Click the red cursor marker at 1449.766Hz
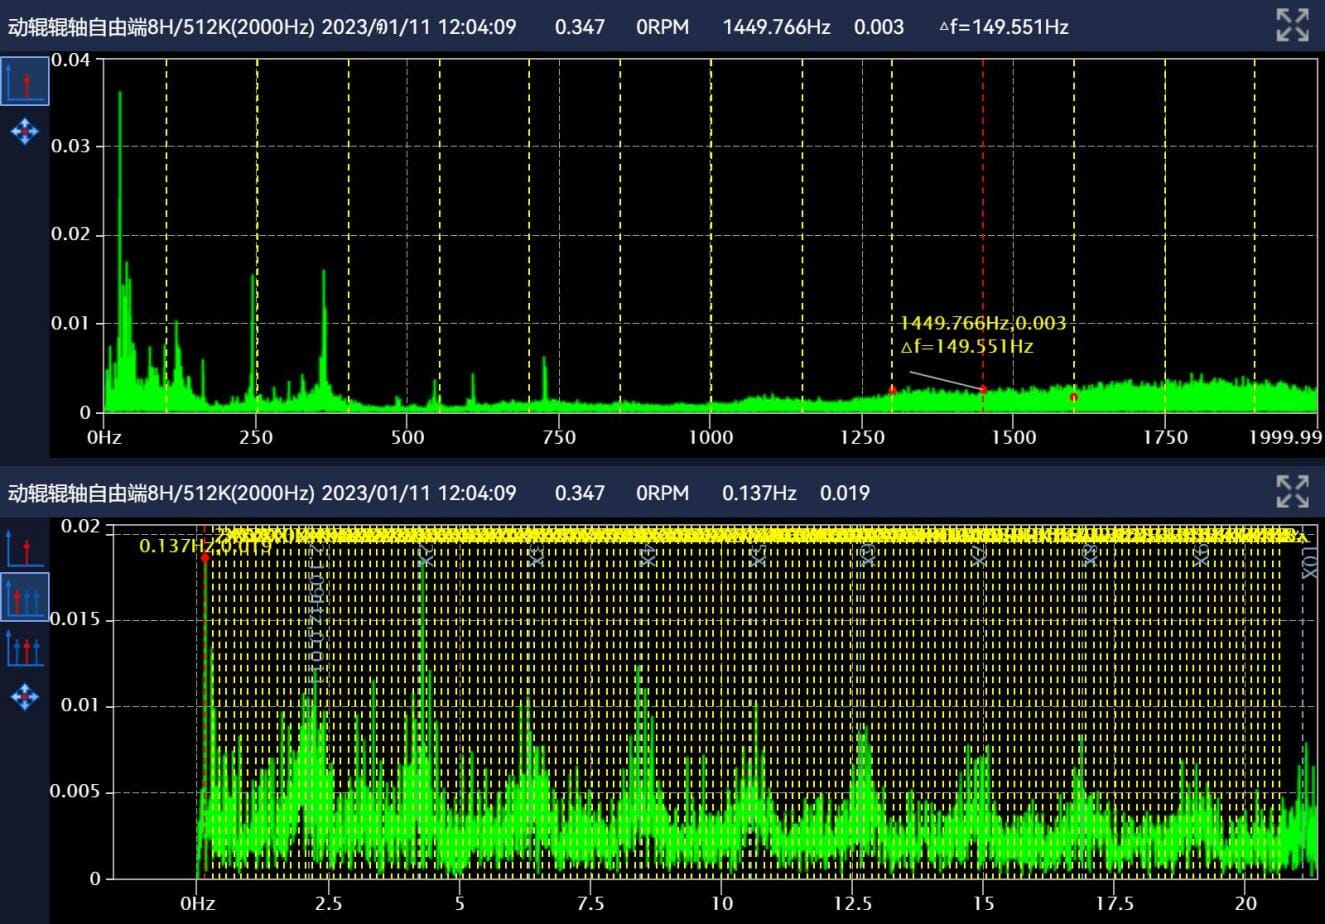 983,389
